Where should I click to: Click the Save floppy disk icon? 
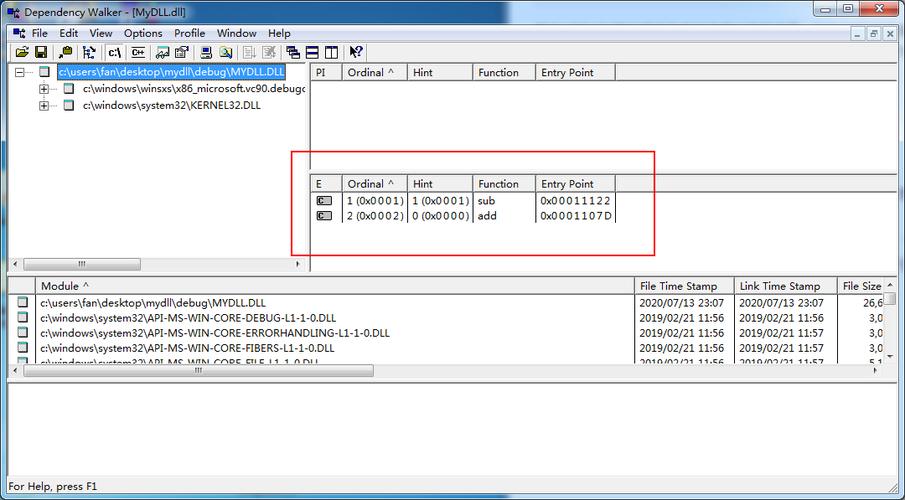point(41,53)
